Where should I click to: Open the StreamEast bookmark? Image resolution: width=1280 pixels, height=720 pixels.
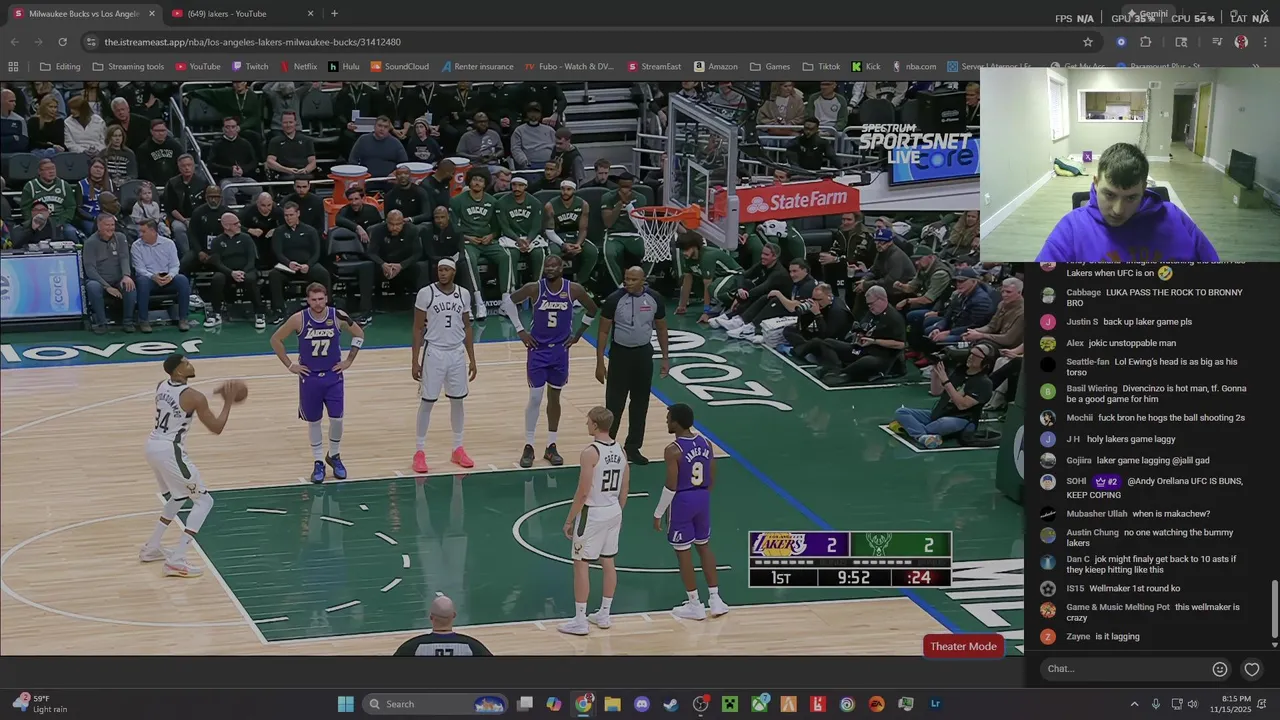[x=655, y=67]
